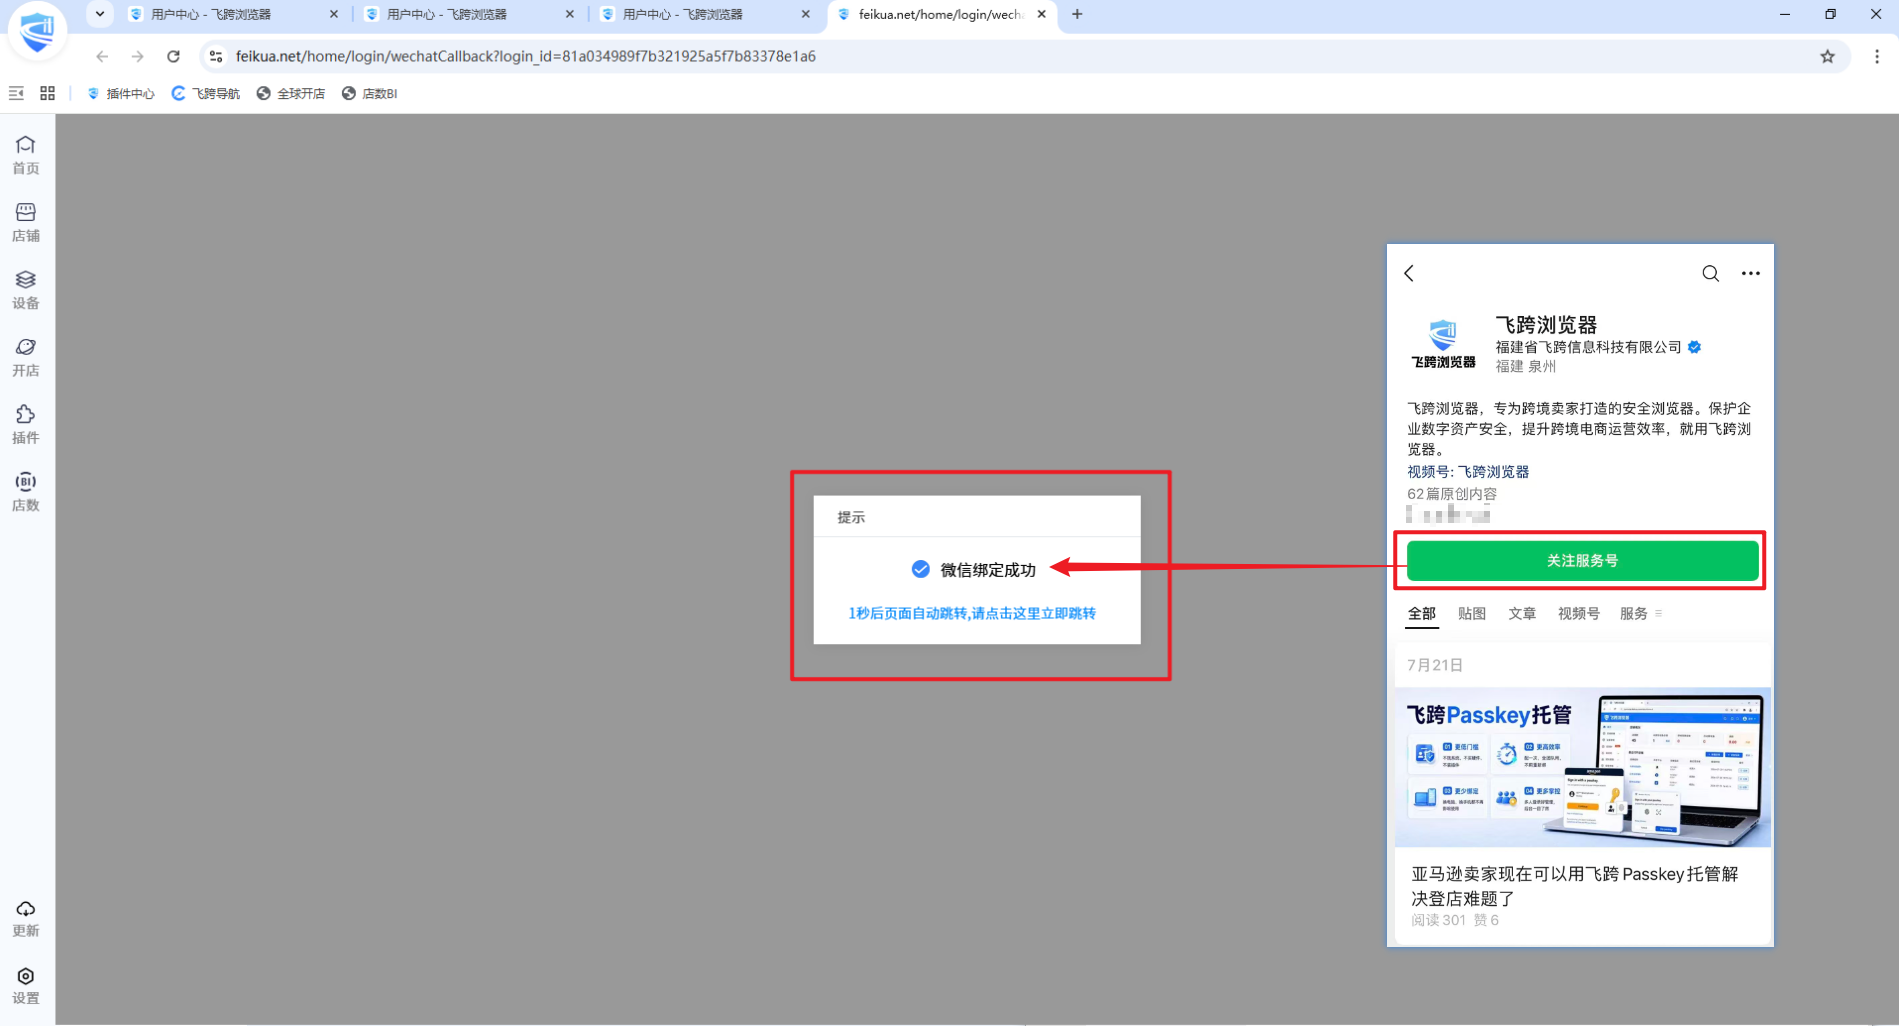Viewport: 1899px width, 1026px height.
Task: Select the 文章 tab in WeChat panel
Action: pyautogui.click(x=1522, y=613)
